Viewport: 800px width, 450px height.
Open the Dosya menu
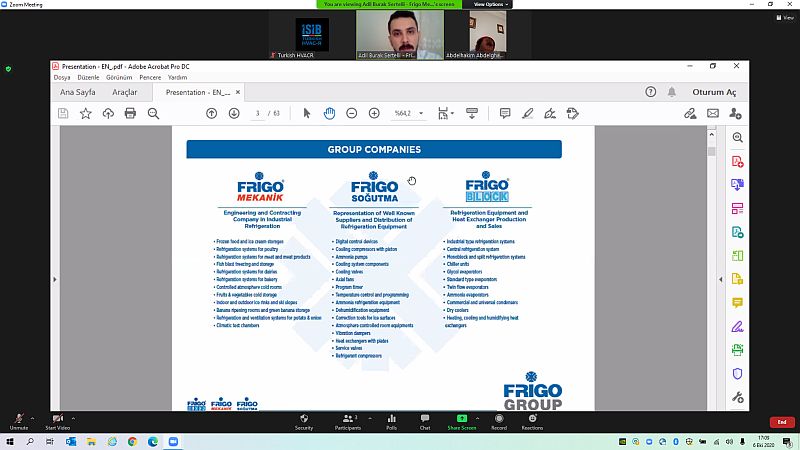pyautogui.click(x=62, y=78)
